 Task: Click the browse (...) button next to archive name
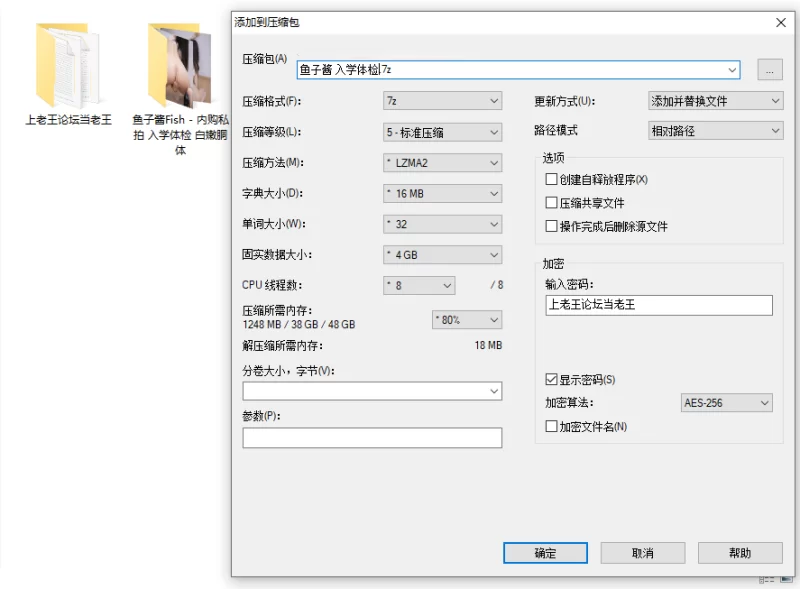click(x=769, y=70)
